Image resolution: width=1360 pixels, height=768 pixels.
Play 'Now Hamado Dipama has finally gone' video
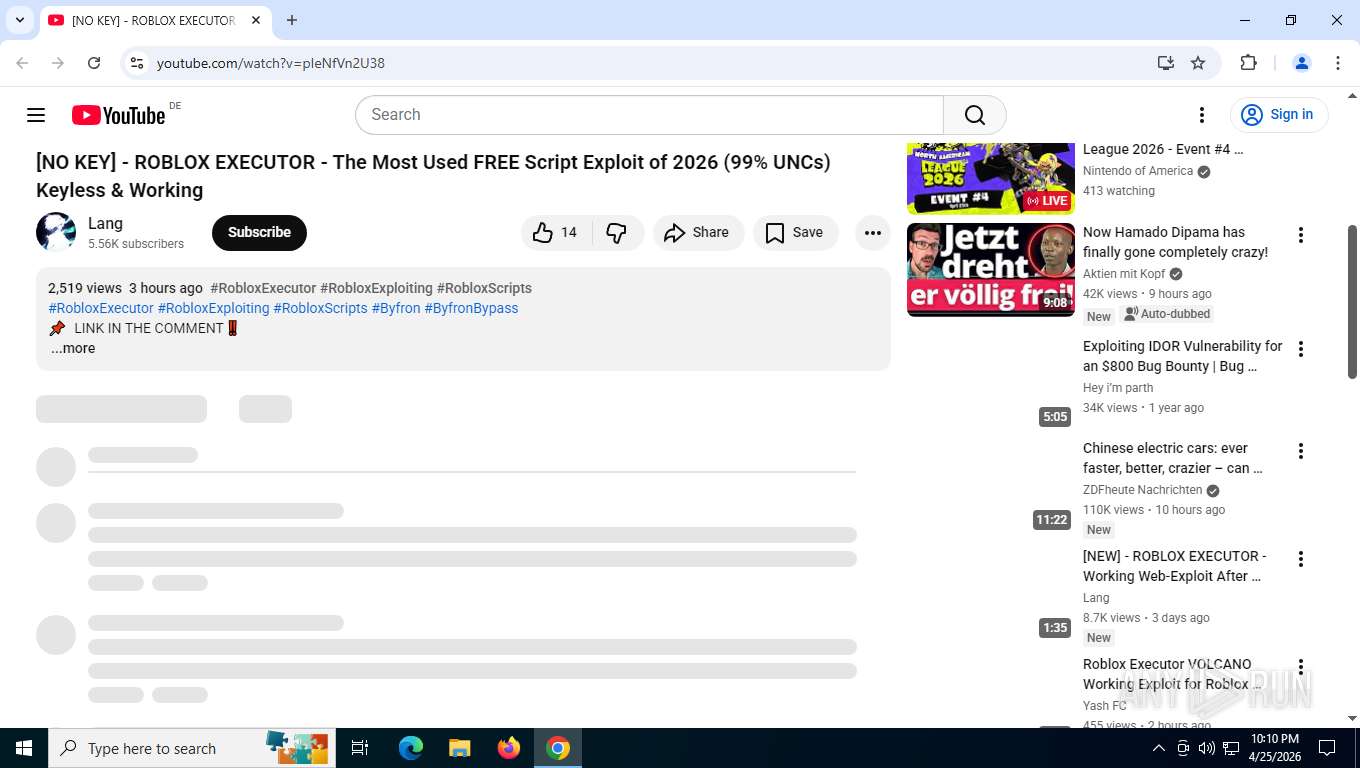(x=1175, y=242)
